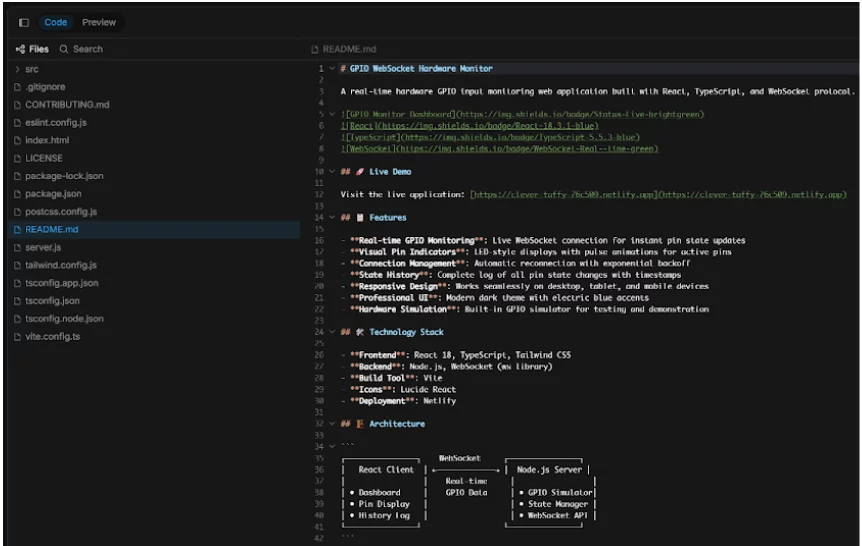Click the .gitignore file icon

click(x=17, y=87)
